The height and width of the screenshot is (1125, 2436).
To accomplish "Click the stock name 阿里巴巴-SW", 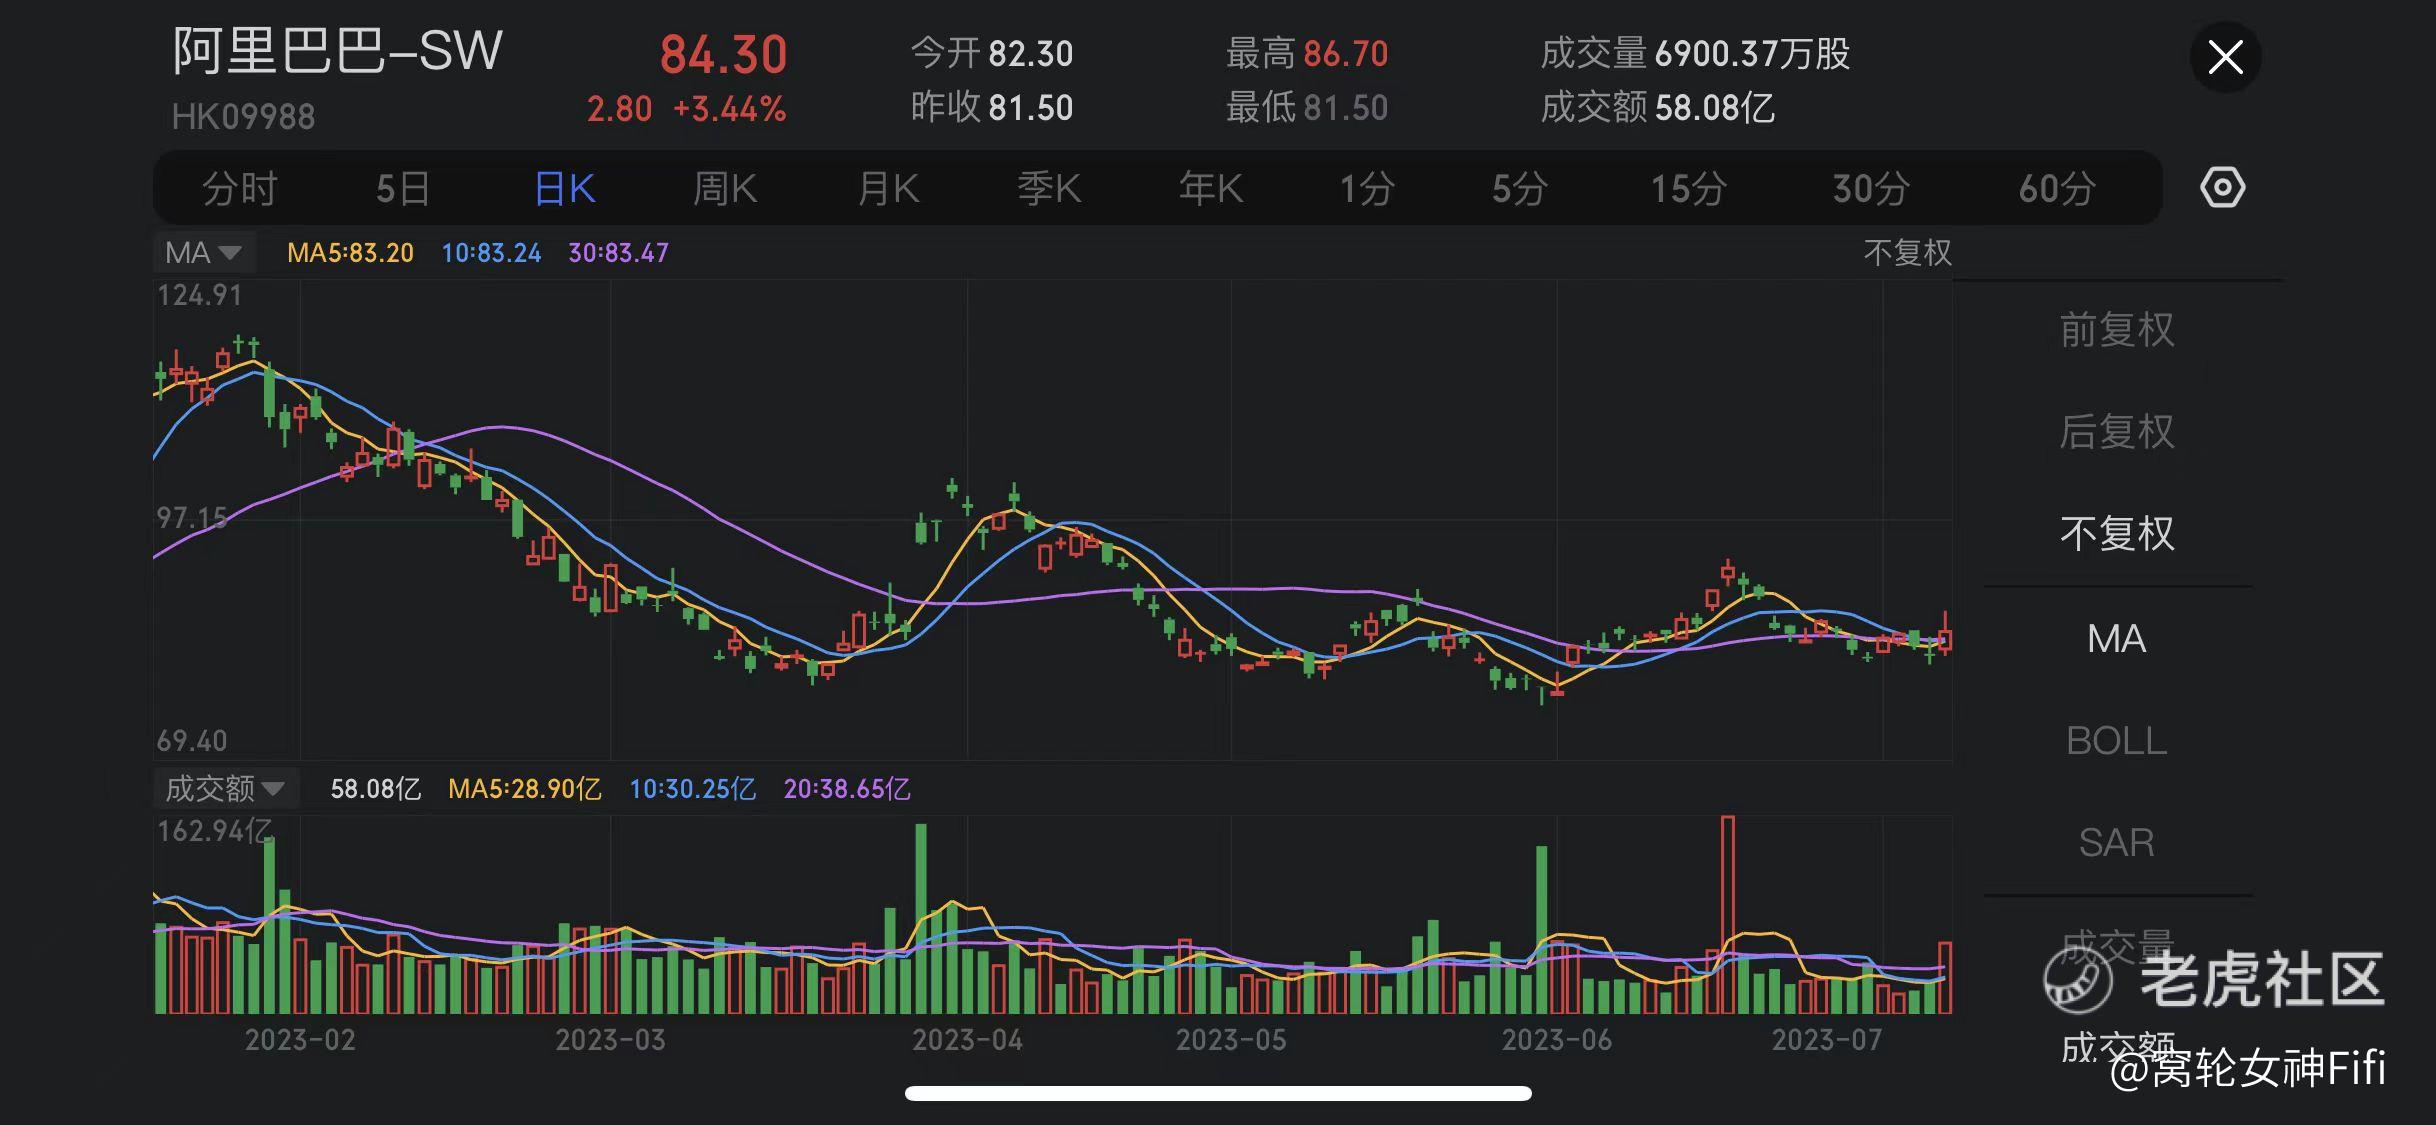I will [x=337, y=50].
